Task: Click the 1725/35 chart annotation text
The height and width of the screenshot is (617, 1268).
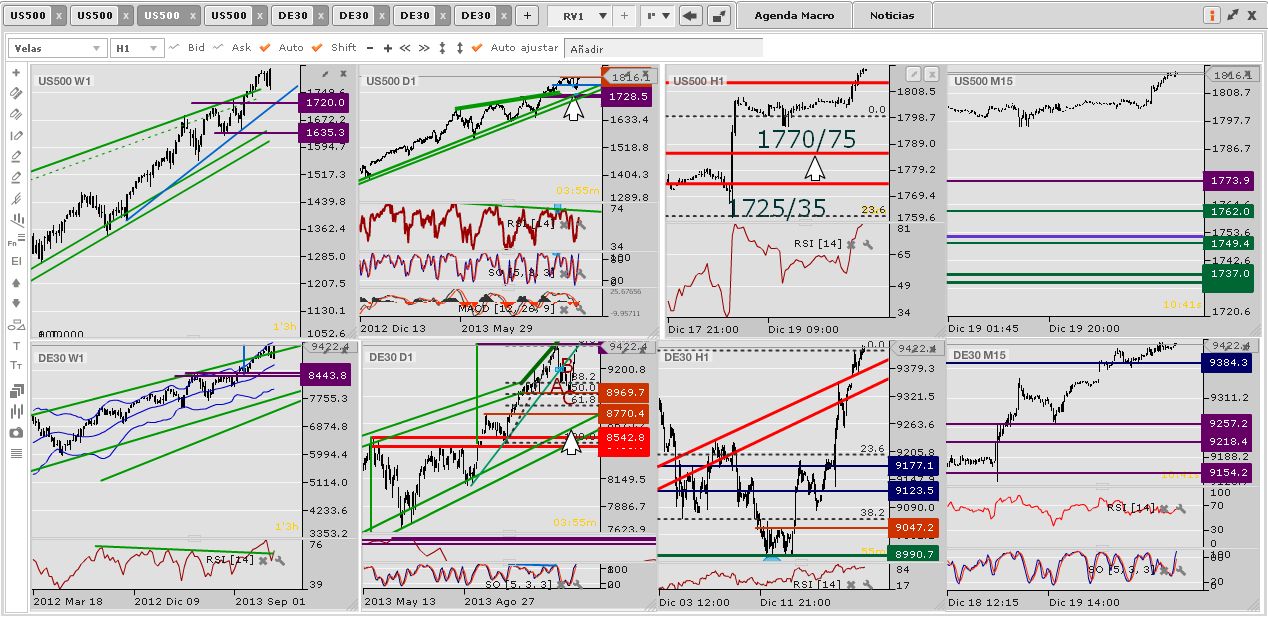Action: point(776,208)
